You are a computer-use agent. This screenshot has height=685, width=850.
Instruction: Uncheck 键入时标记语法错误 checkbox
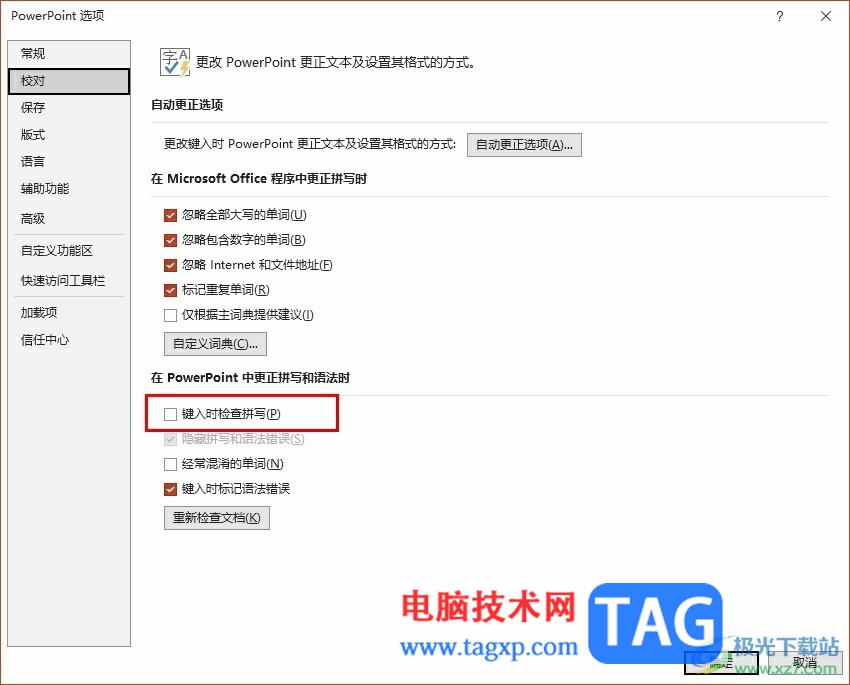170,489
